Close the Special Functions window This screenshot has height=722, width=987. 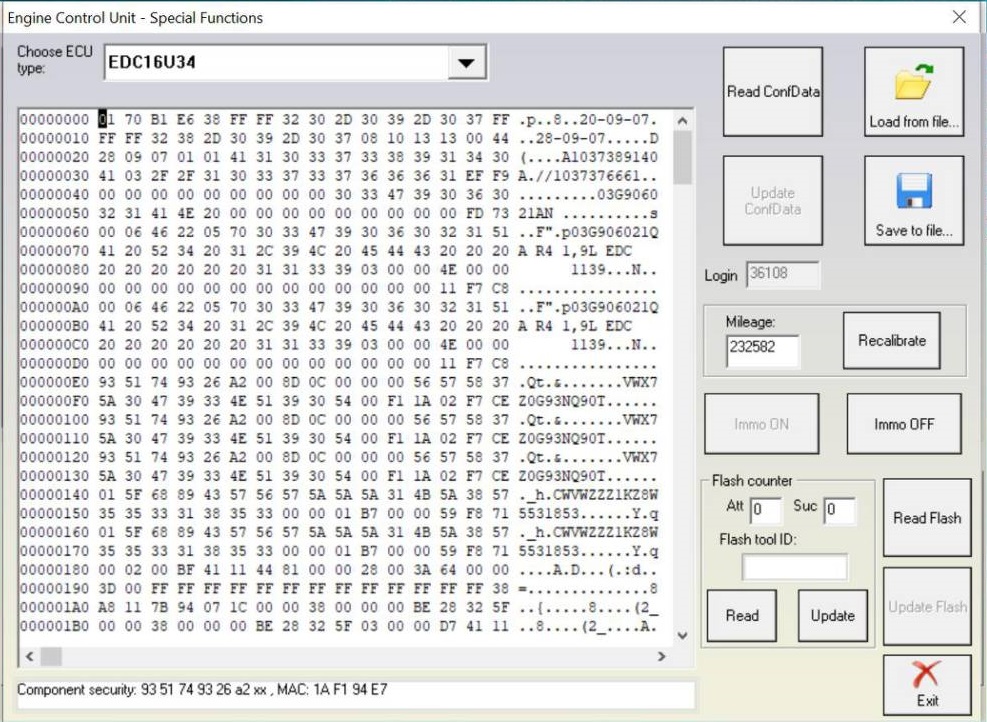tap(959, 17)
